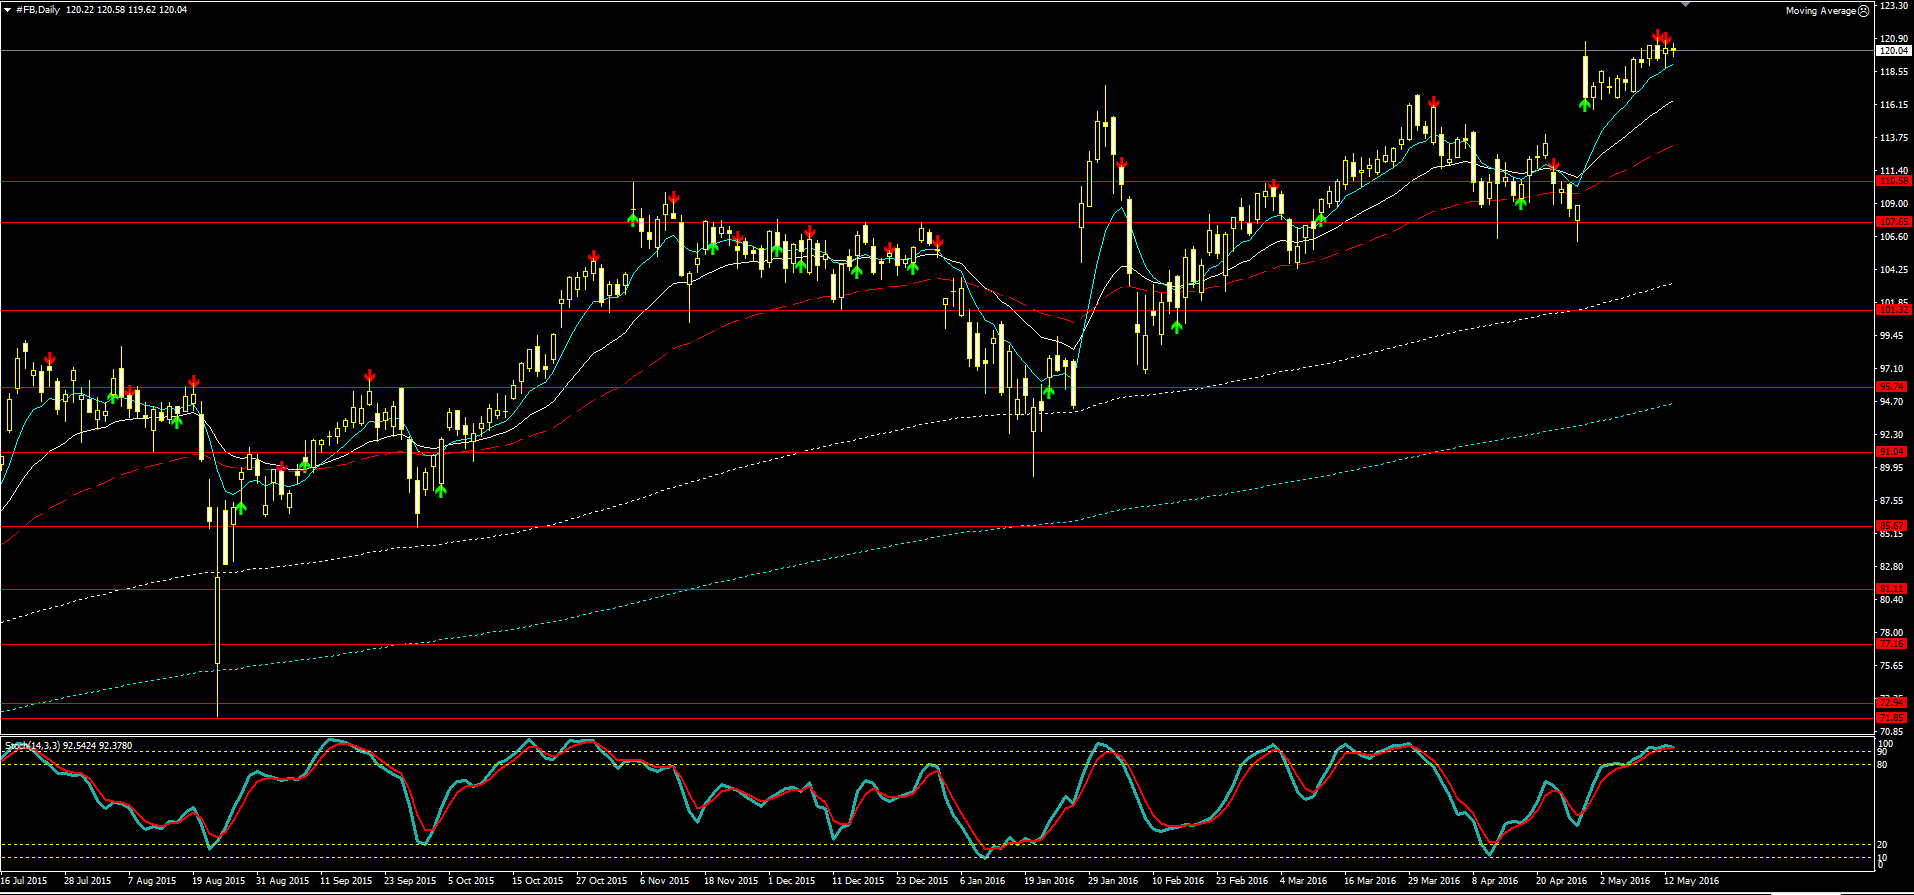Select the red 107.65 horizontal level label
Image resolution: width=1914 pixels, height=895 pixels.
coord(1894,222)
